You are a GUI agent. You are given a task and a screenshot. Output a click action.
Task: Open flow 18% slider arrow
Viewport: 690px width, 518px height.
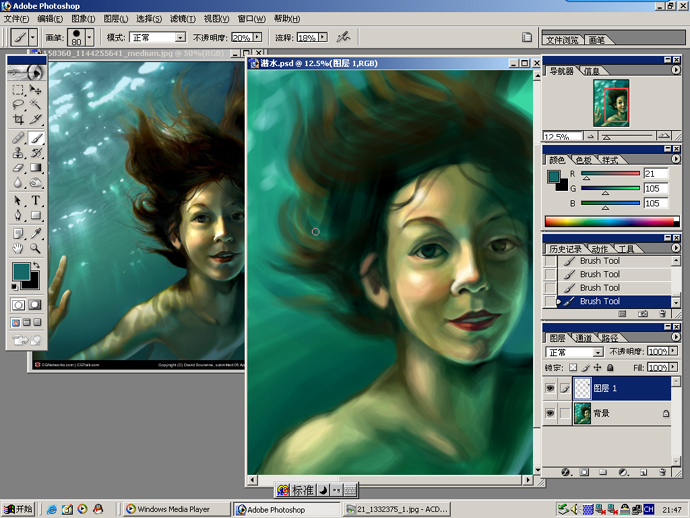(x=323, y=37)
